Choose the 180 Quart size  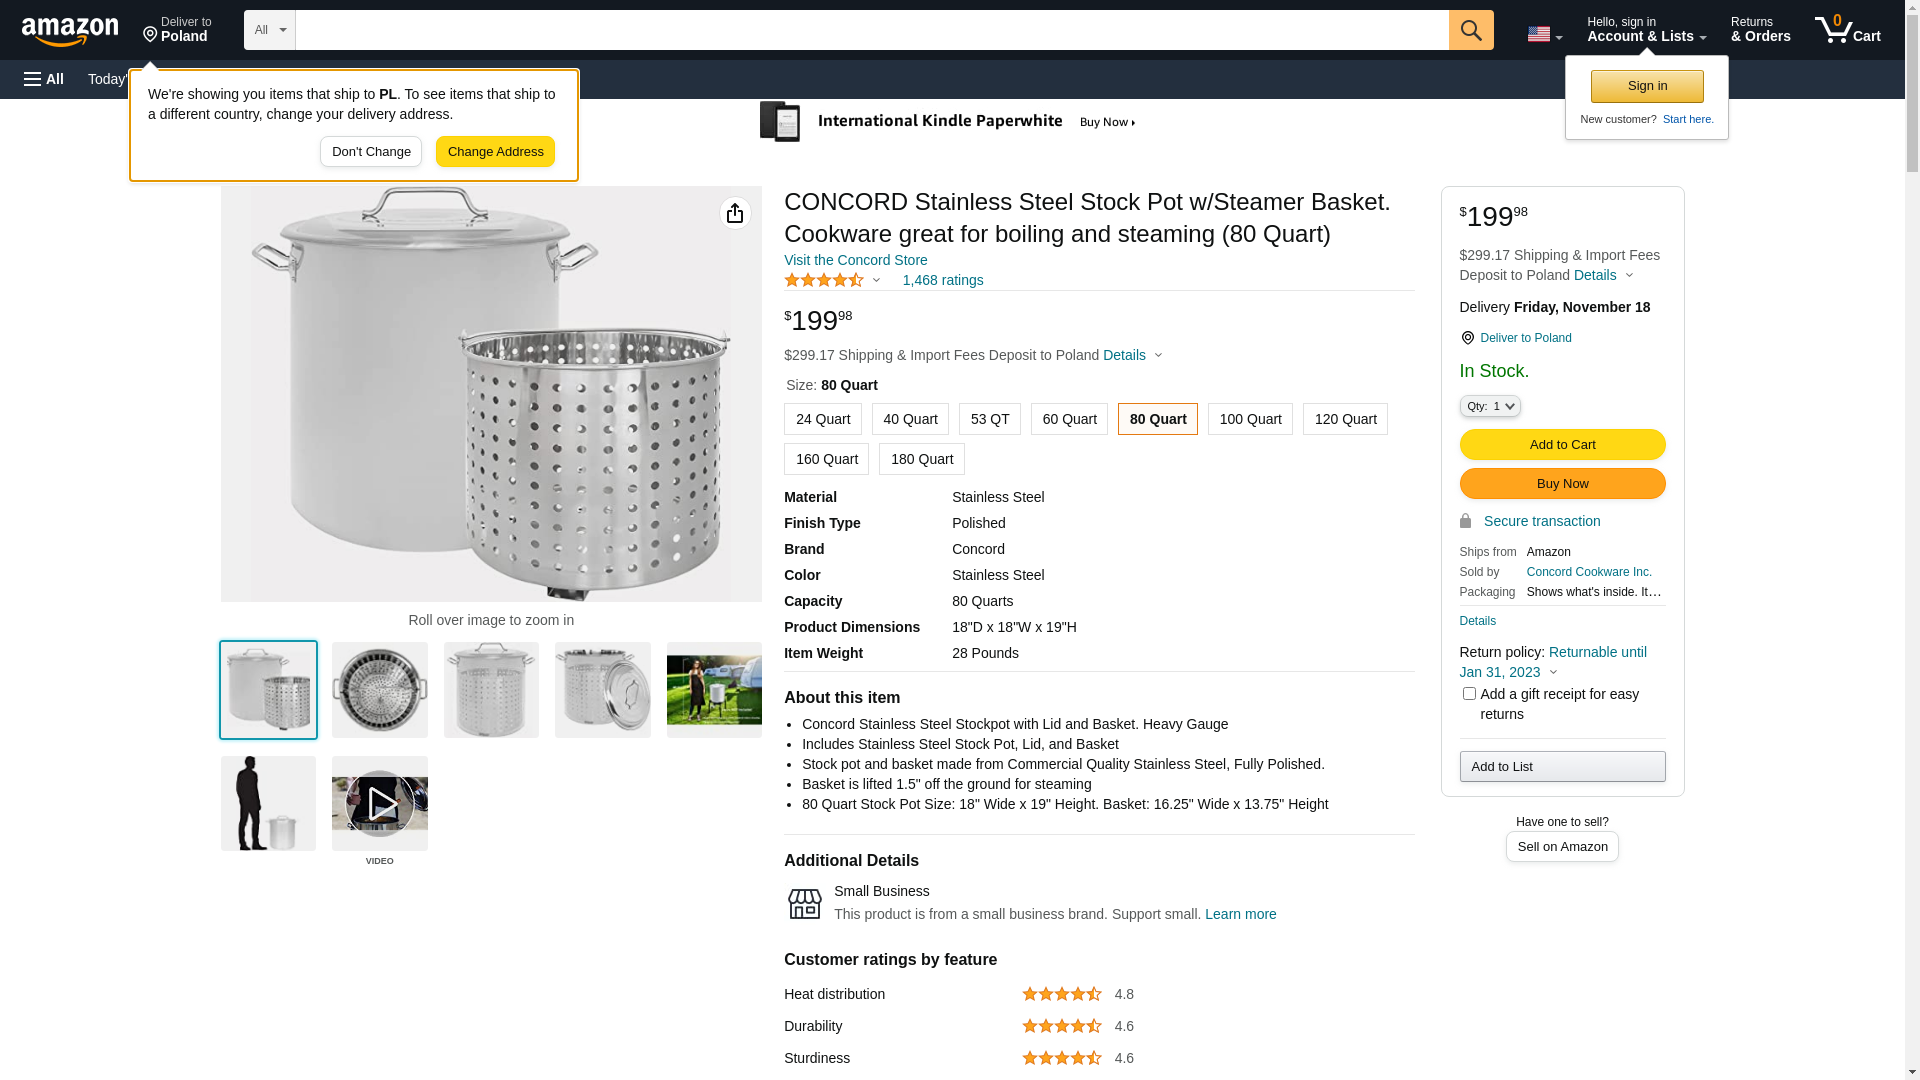point(922,459)
